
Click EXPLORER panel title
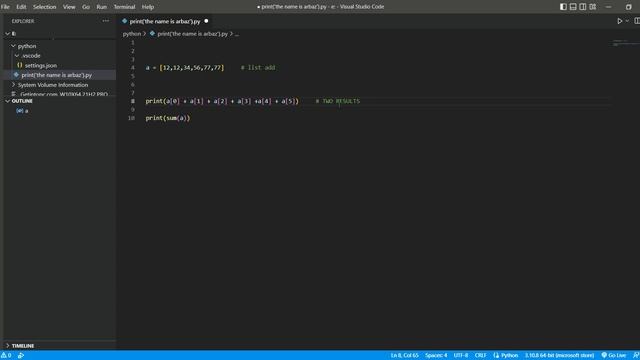pos(23,21)
